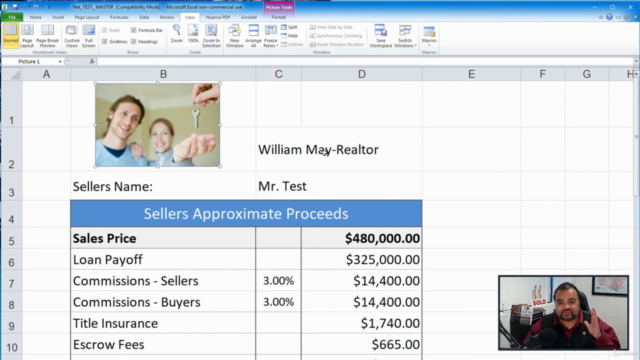Viewport: 640px width, 360px height.
Task: Click the house keys picture
Action: (158, 125)
